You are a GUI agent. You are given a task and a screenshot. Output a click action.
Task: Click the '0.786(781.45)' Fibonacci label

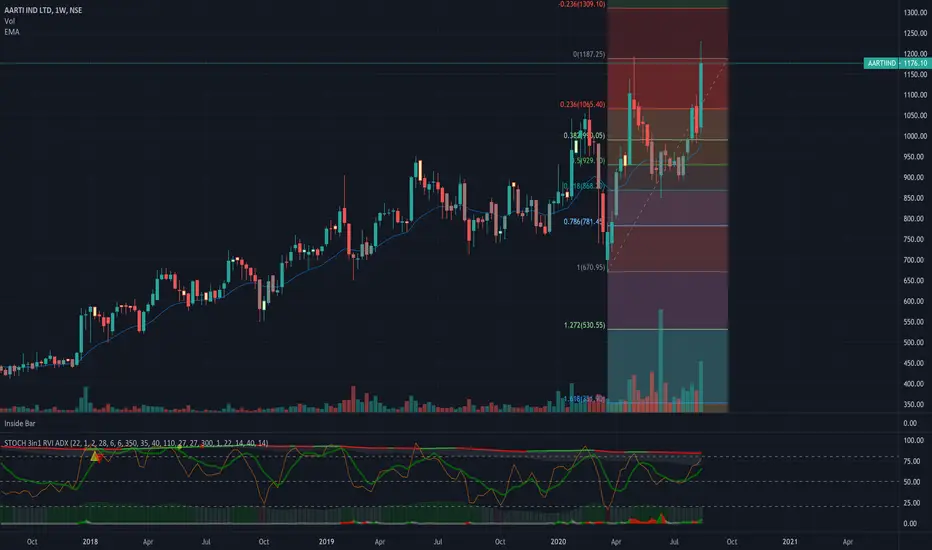pyautogui.click(x=584, y=222)
